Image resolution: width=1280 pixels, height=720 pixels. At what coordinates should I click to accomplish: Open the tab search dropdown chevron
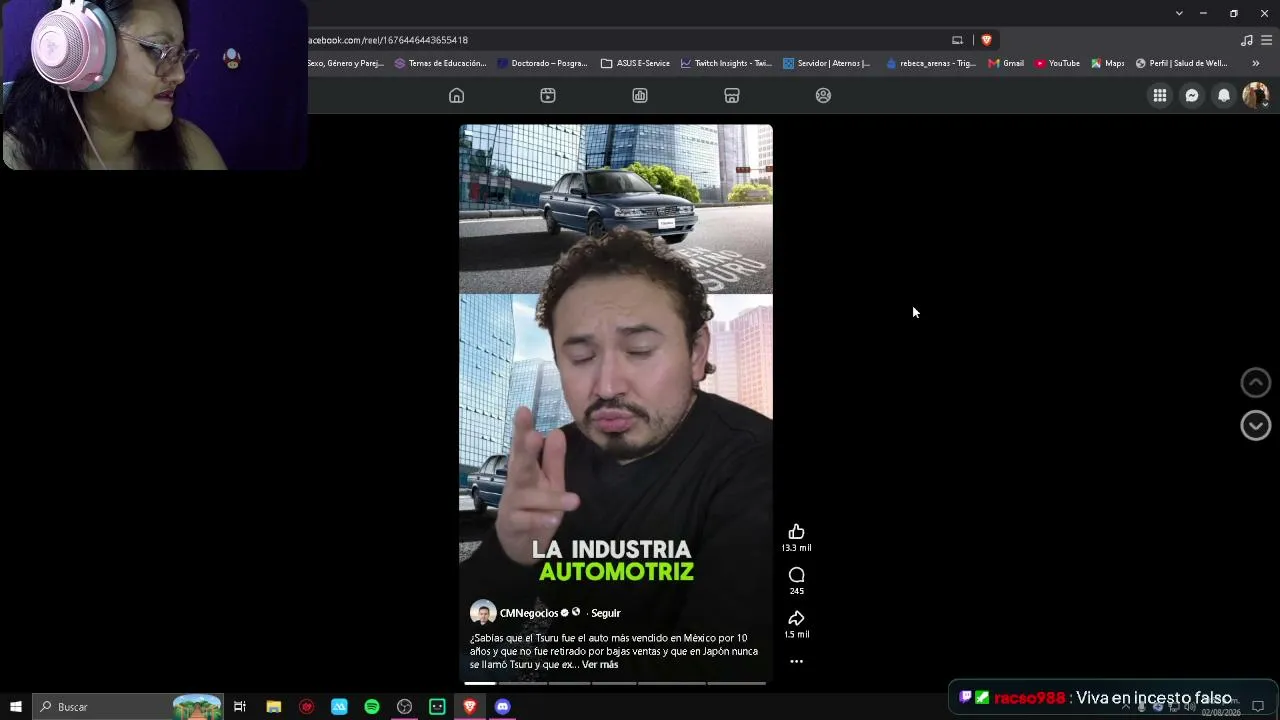pyautogui.click(x=1179, y=13)
